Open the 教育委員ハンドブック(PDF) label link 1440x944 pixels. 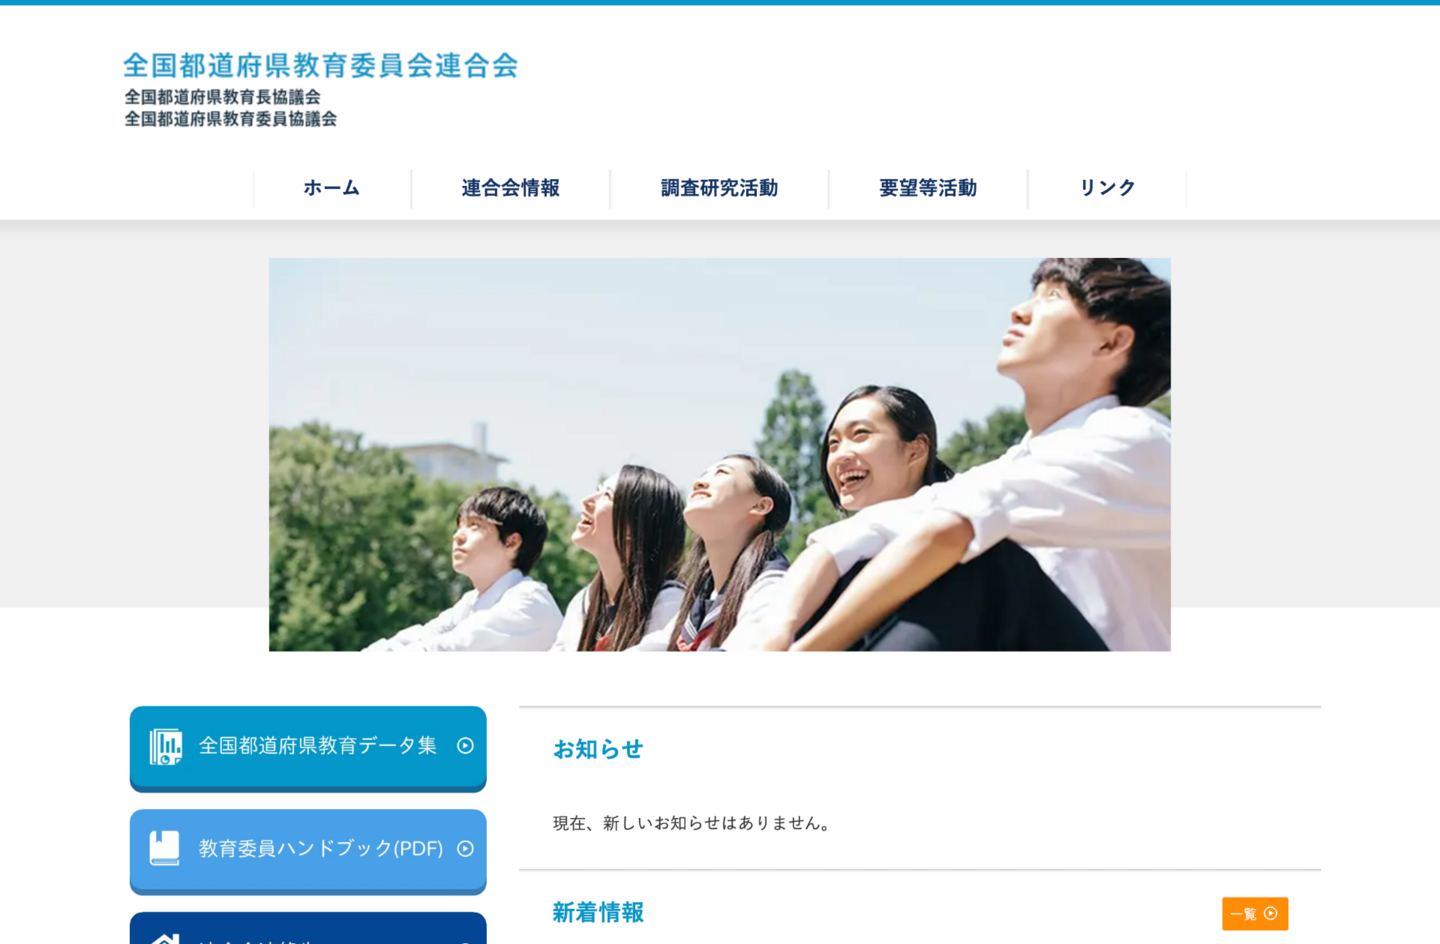pos(320,849)
